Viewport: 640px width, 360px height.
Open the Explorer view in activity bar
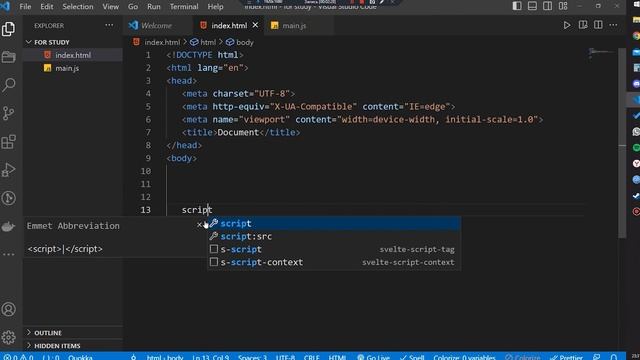[9, 29]
